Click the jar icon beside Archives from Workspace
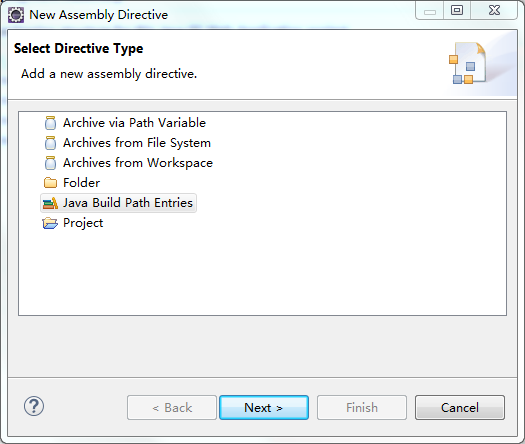This screenshot has height=444, width=525. pyautogui.click(x=50, y=163)
